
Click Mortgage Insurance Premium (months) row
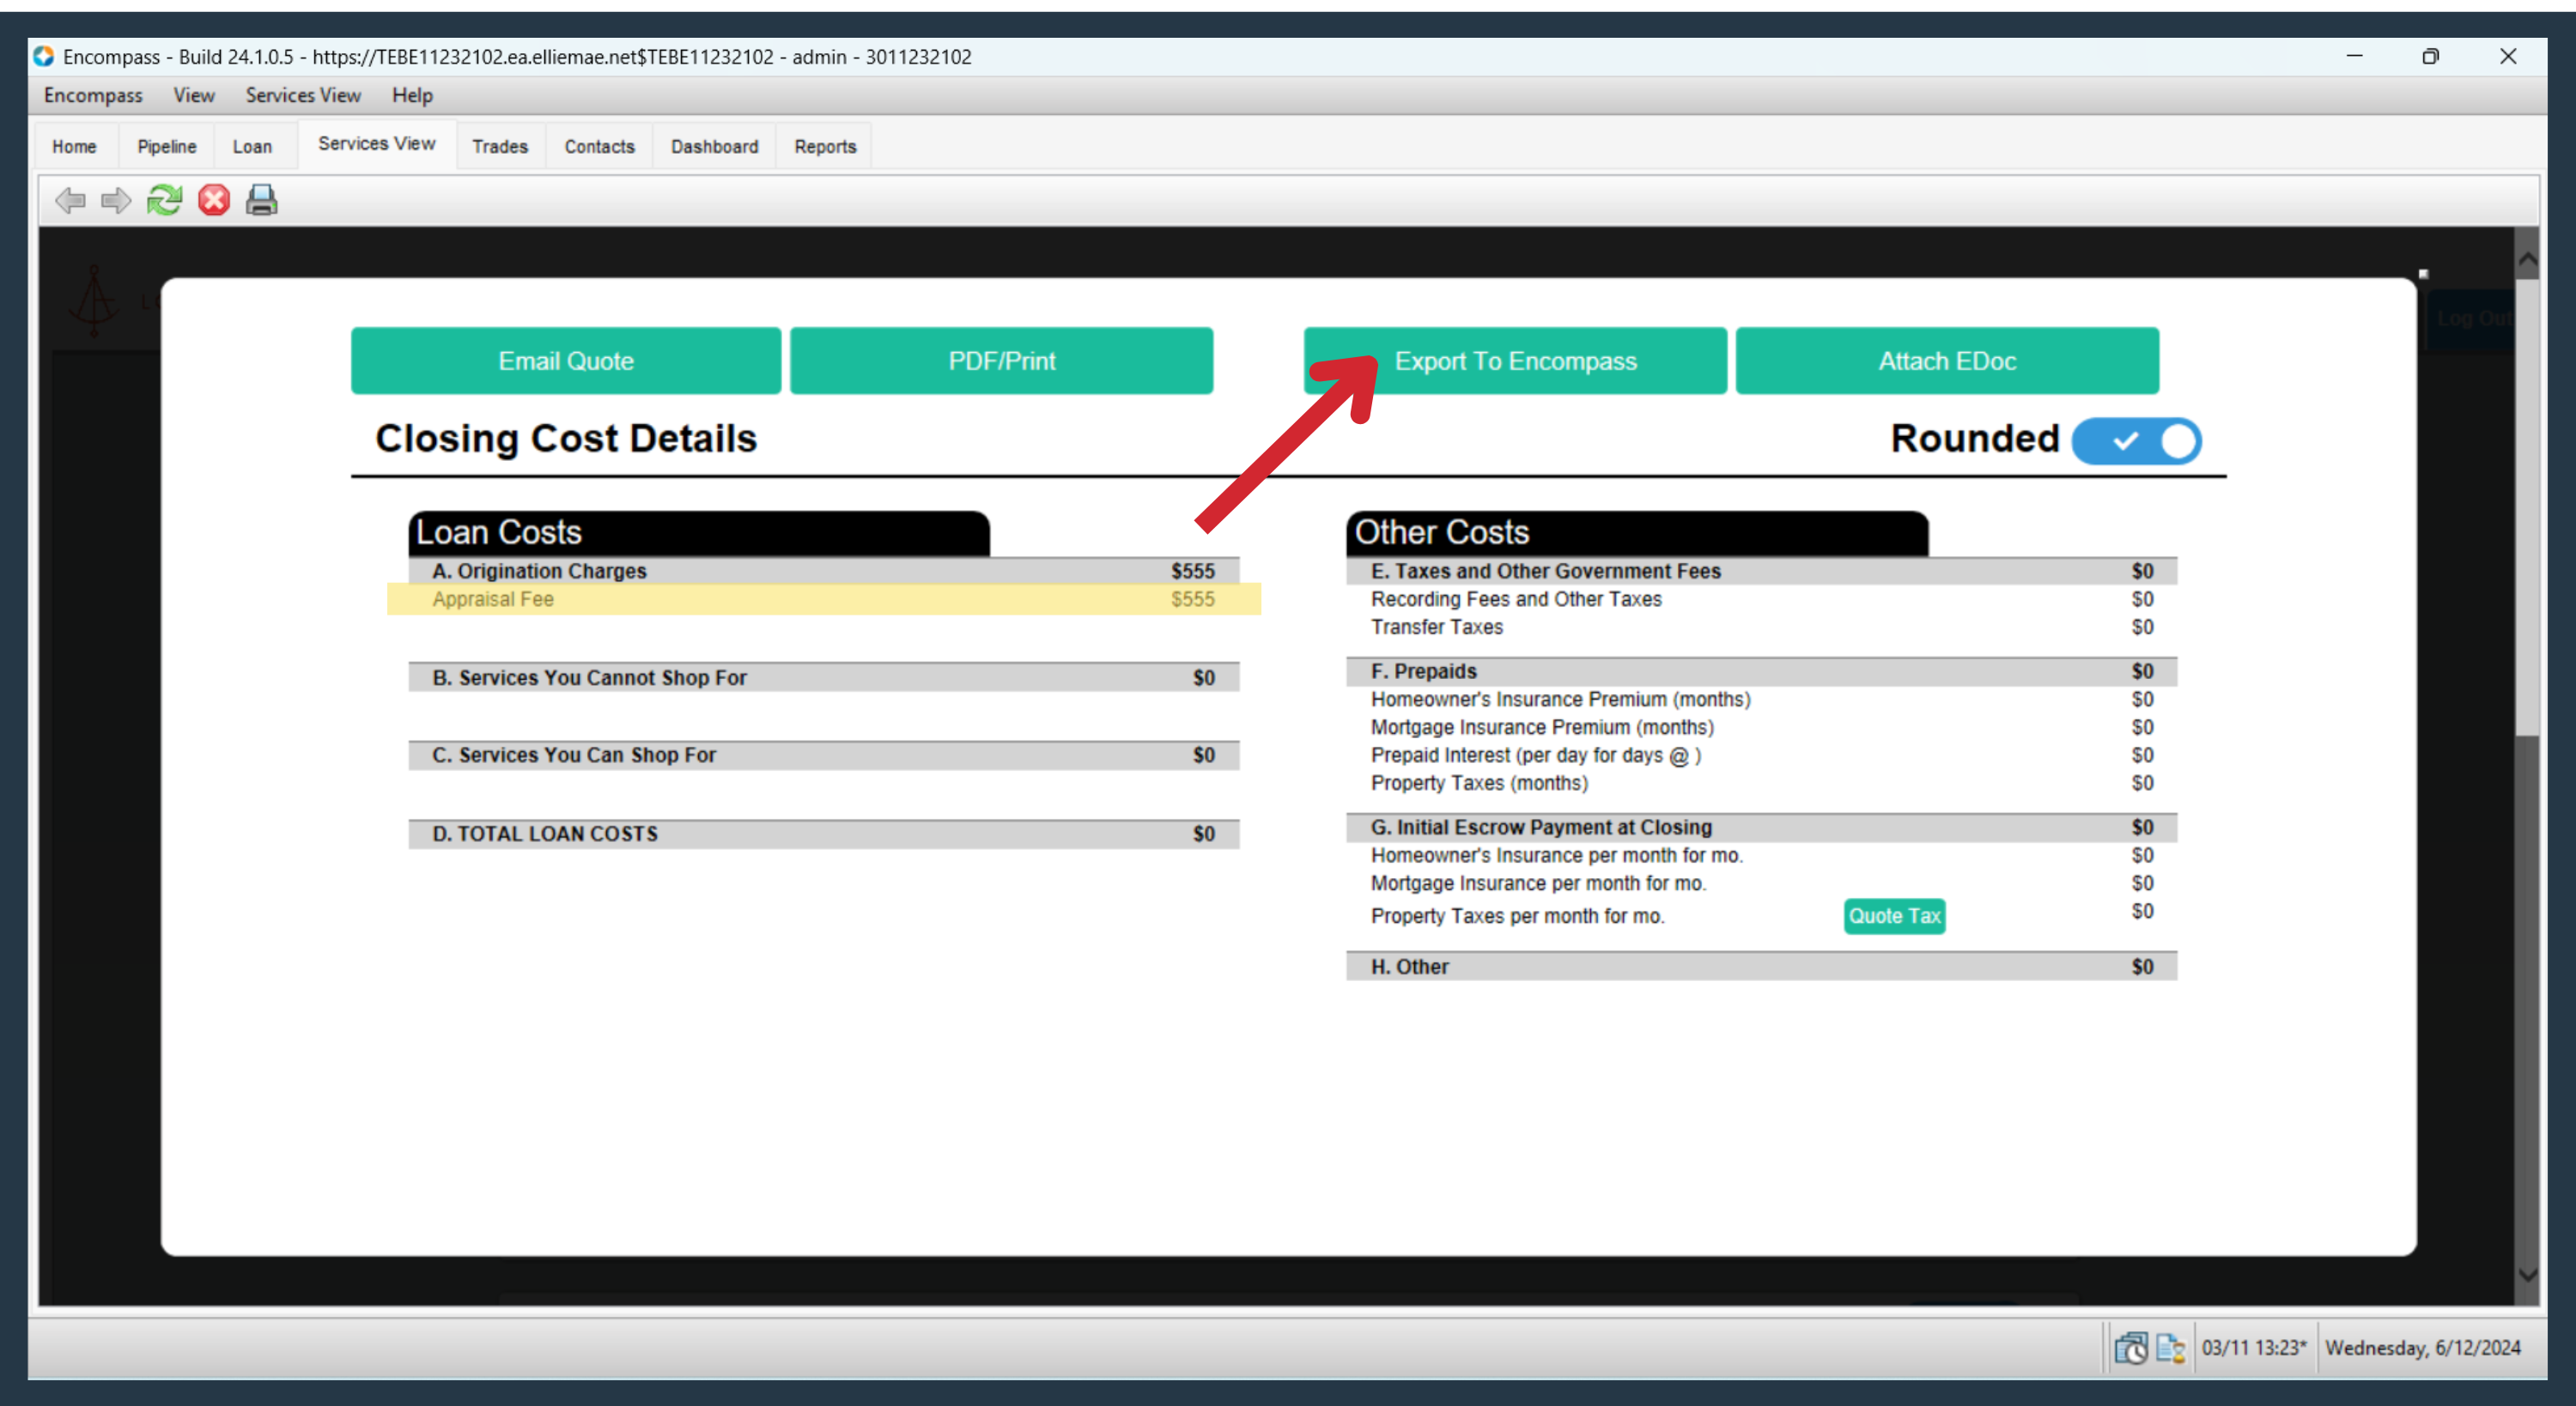pyautogui.click(x=1761, y=727)
